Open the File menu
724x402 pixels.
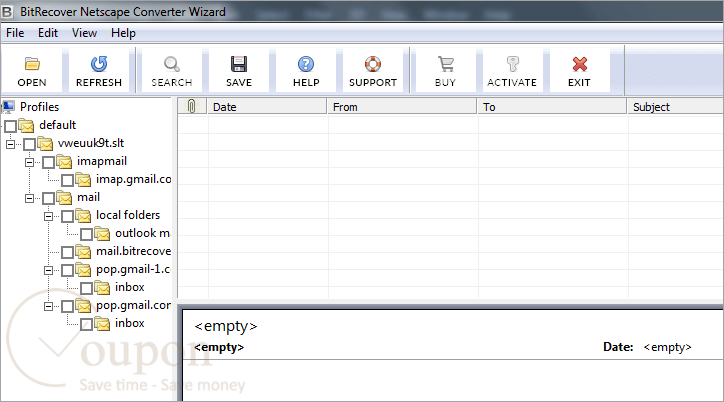[x=15, y=33]
